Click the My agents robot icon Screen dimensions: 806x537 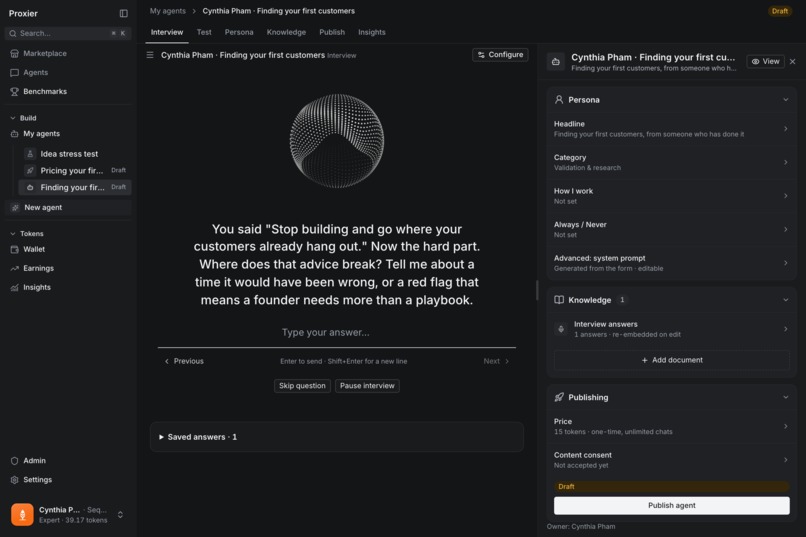coord(14,134)
